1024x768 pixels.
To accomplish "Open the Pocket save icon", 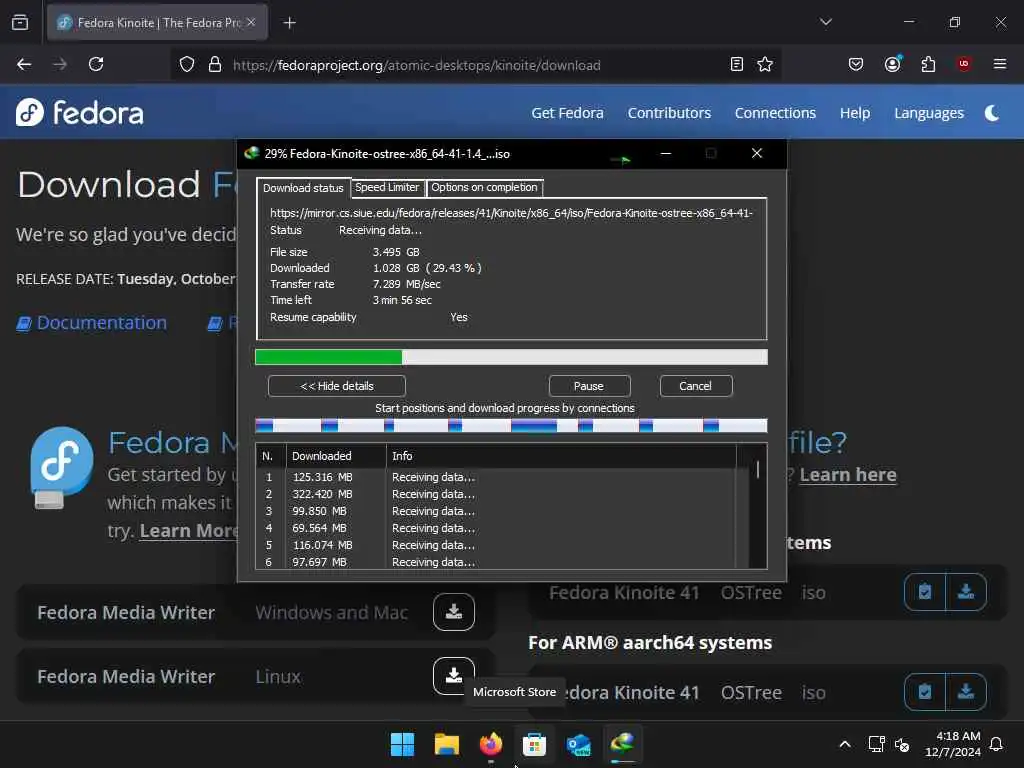I will 856,64.
